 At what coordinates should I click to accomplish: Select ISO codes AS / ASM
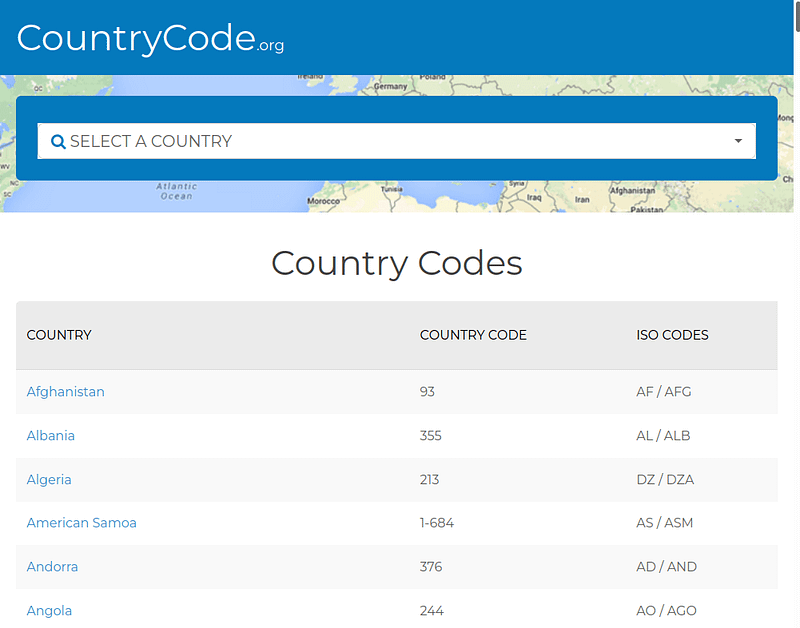pyautogui.click(x=665, y=523)
